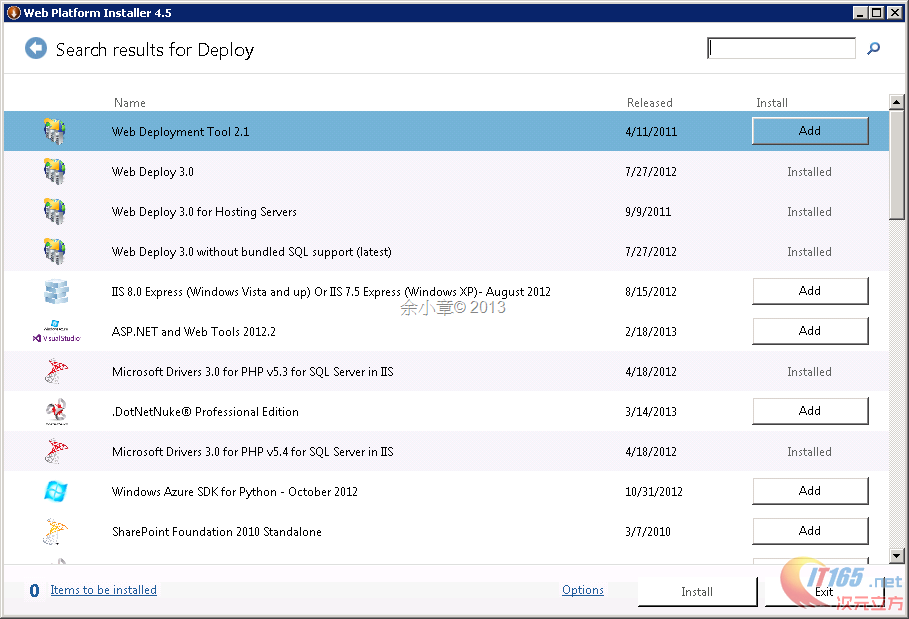Click release date 2/18/2013
Viewport: 909px width, 619px height.
coord(651,332)
